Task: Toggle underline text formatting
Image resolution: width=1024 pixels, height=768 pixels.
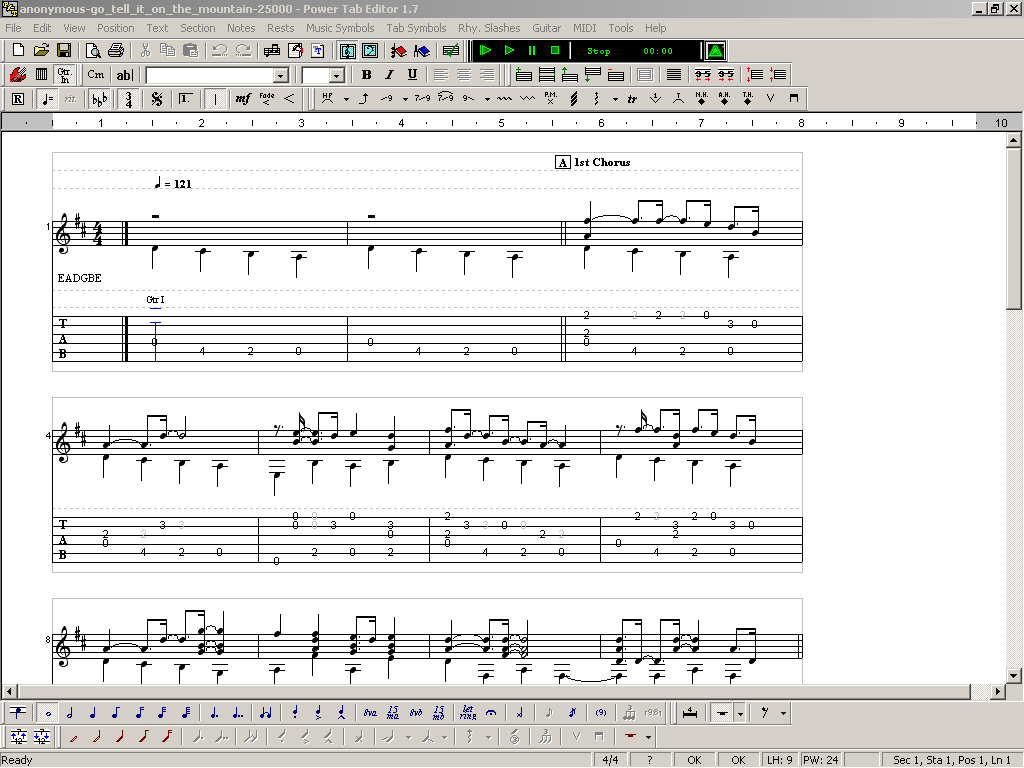Action: (x=412, y=74)
